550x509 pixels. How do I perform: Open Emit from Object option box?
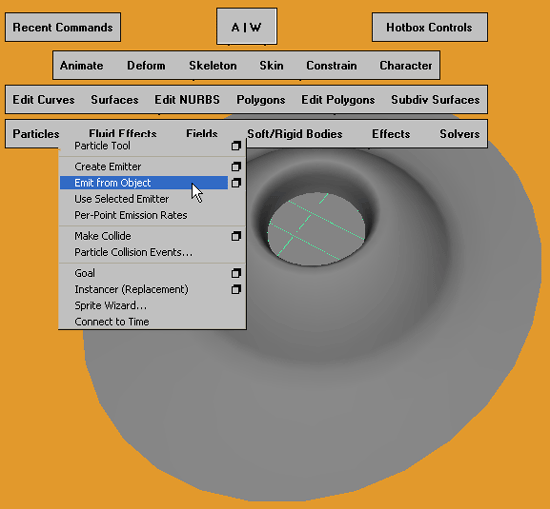236,183
